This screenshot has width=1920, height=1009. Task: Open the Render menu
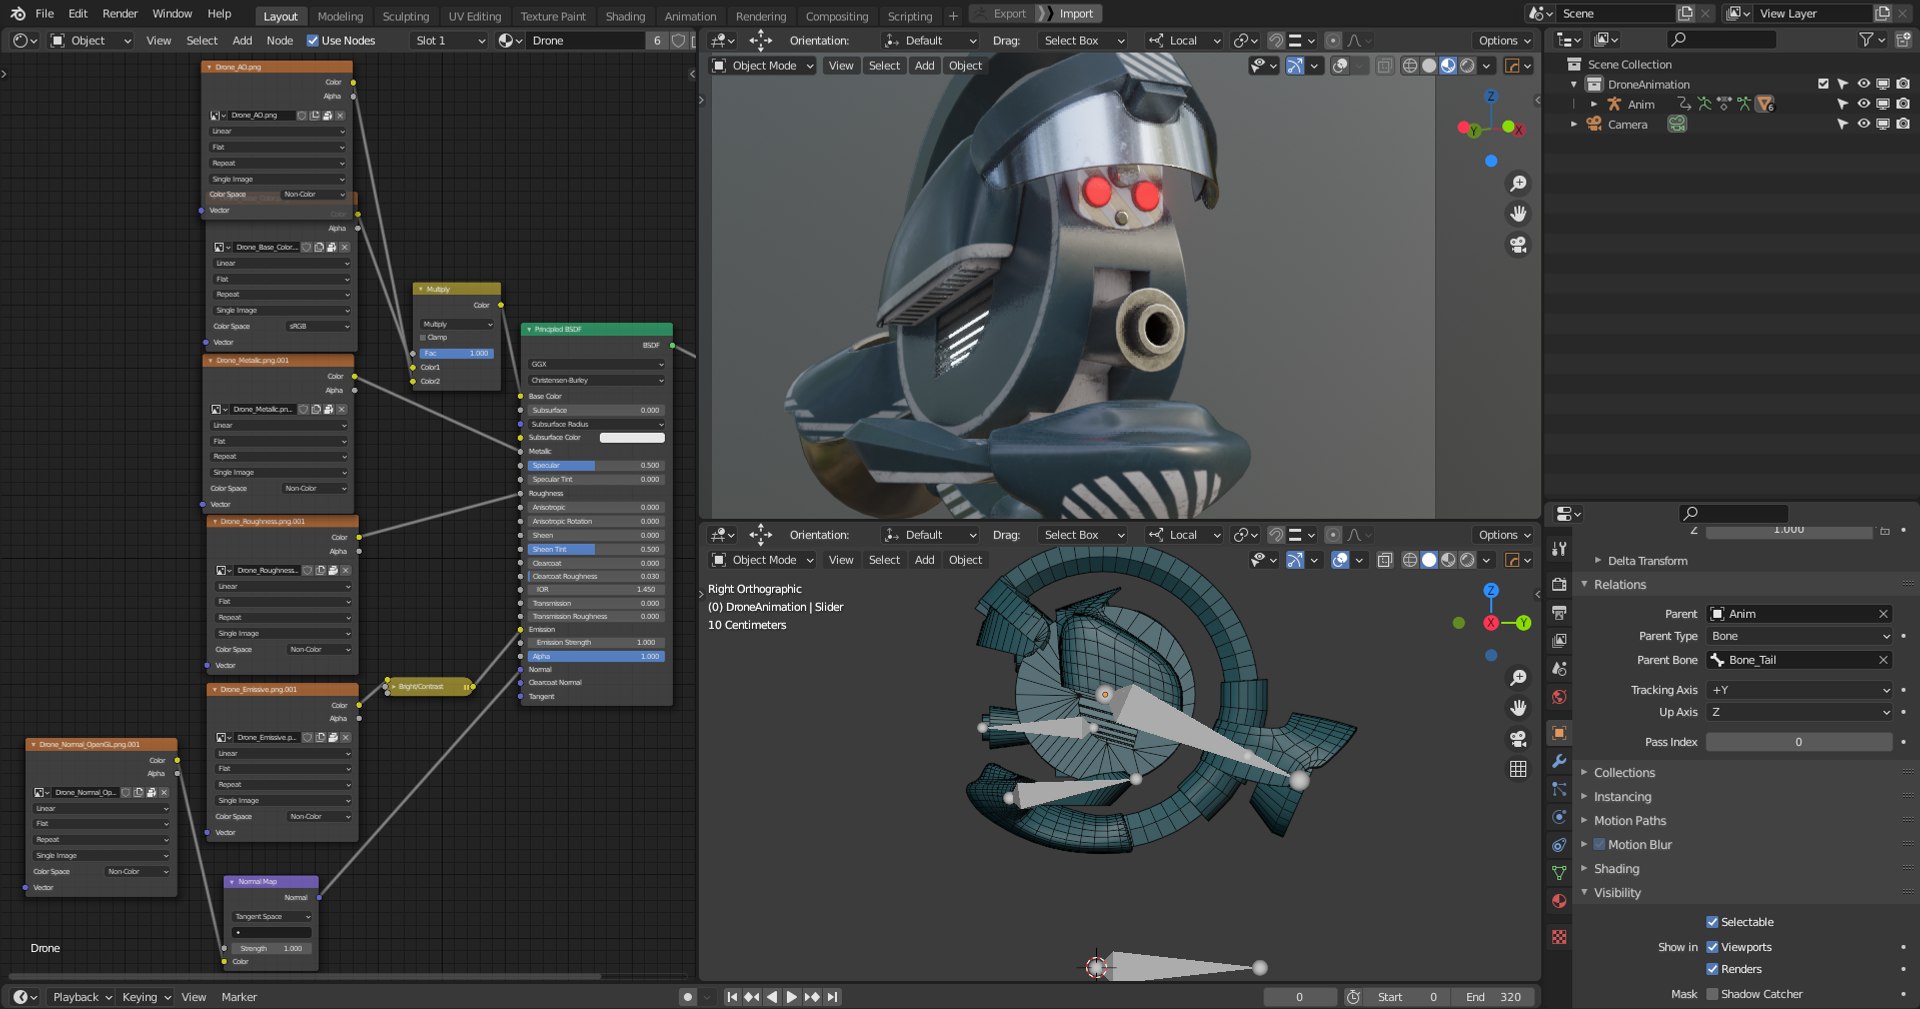pyautogui.click(x=120, y=14)
